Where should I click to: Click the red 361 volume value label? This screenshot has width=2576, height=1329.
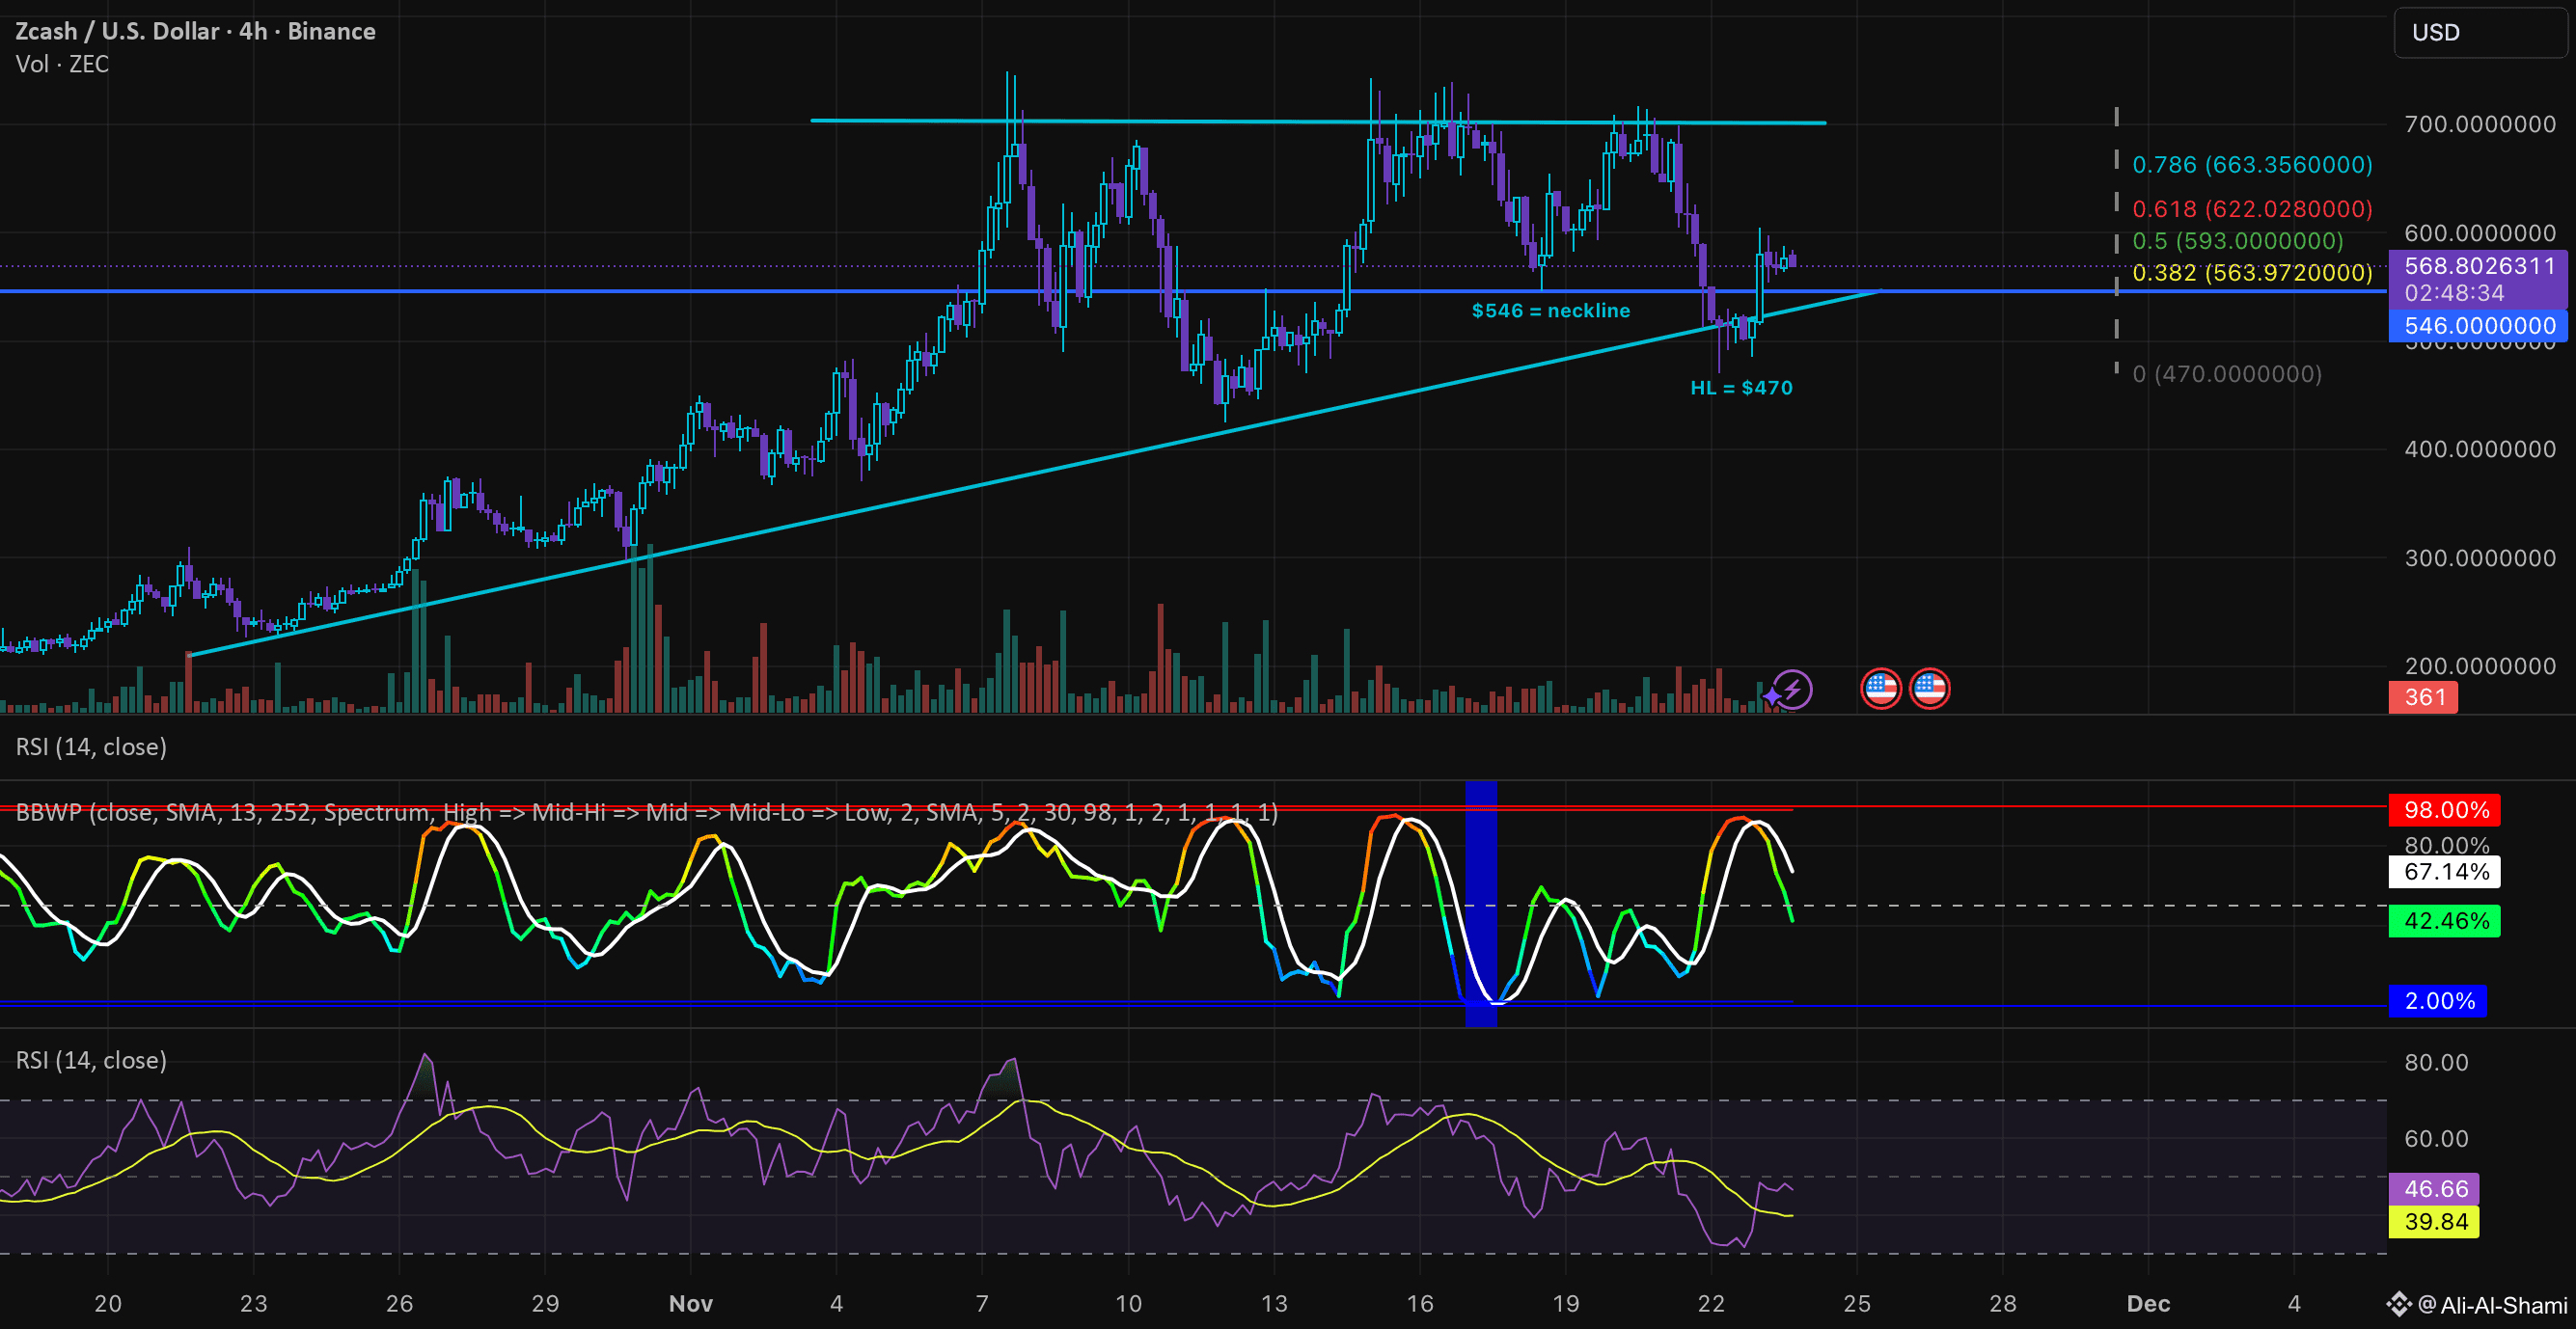[2424, 697]
